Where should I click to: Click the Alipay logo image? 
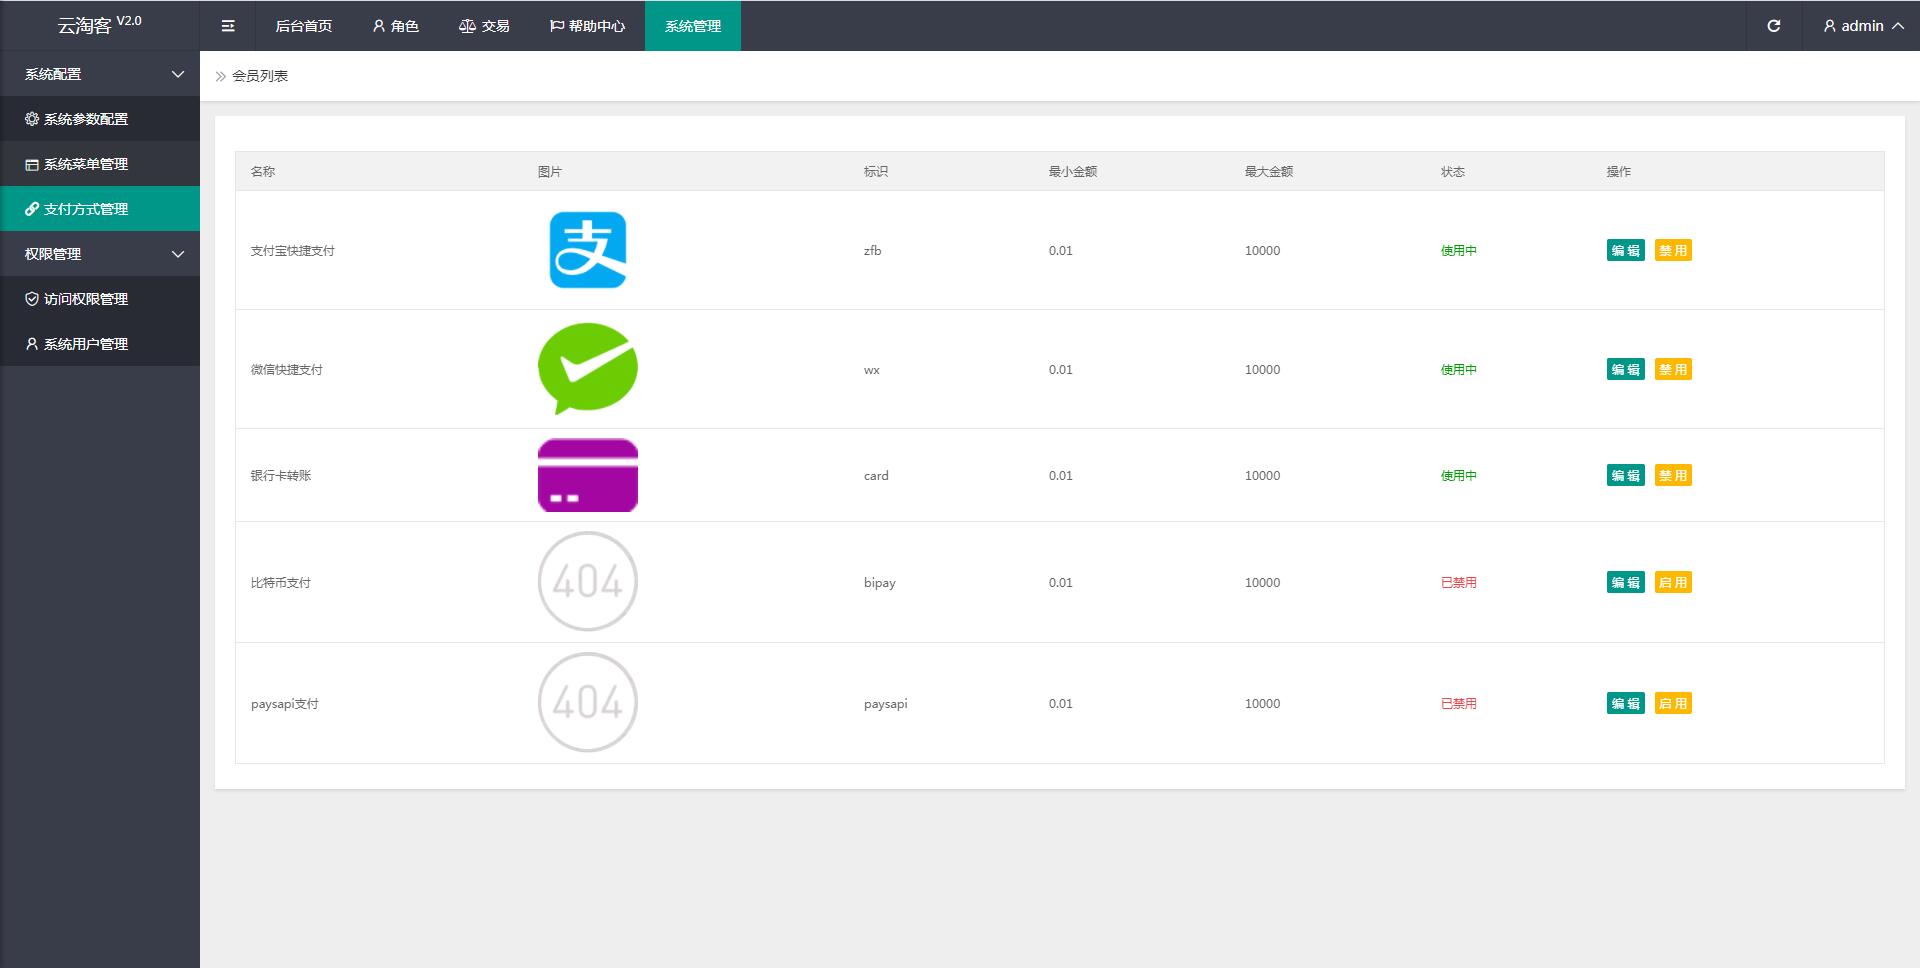(x=588, y=250)
